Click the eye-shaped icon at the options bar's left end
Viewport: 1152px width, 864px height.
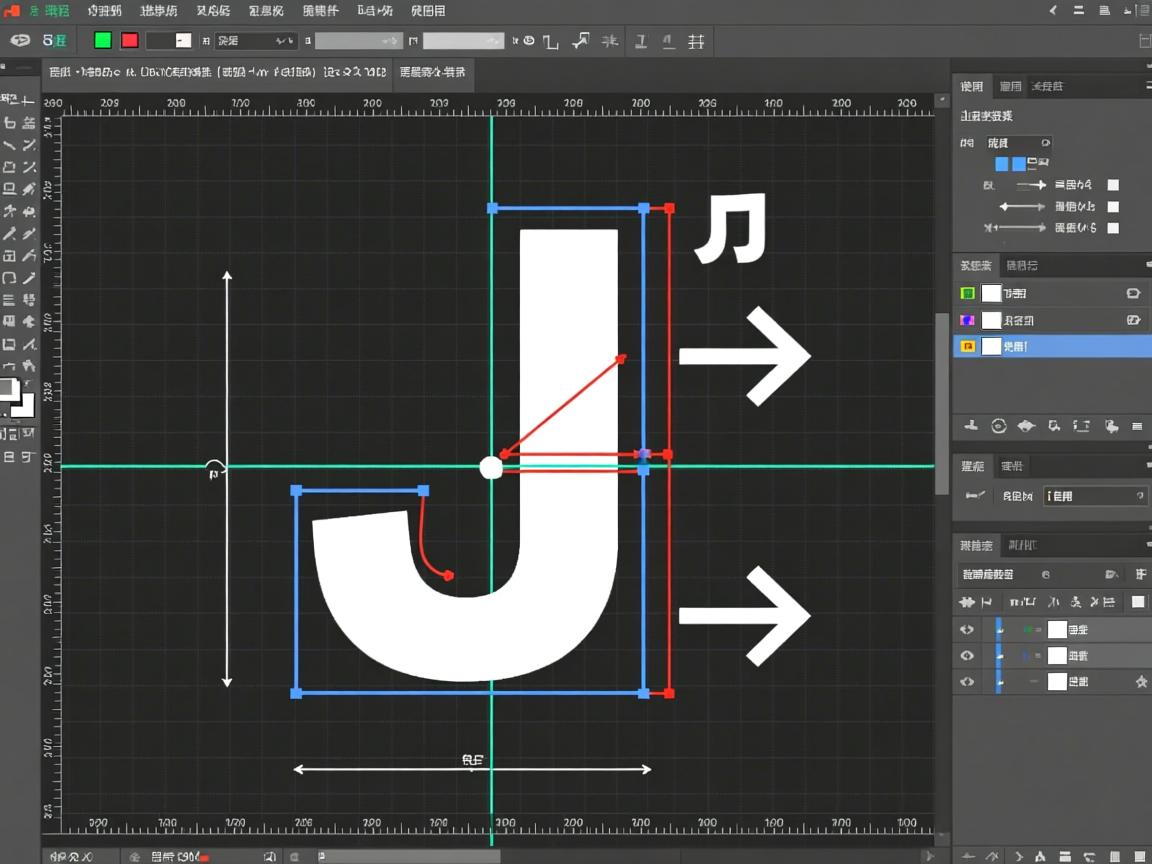tap(19, 41)
